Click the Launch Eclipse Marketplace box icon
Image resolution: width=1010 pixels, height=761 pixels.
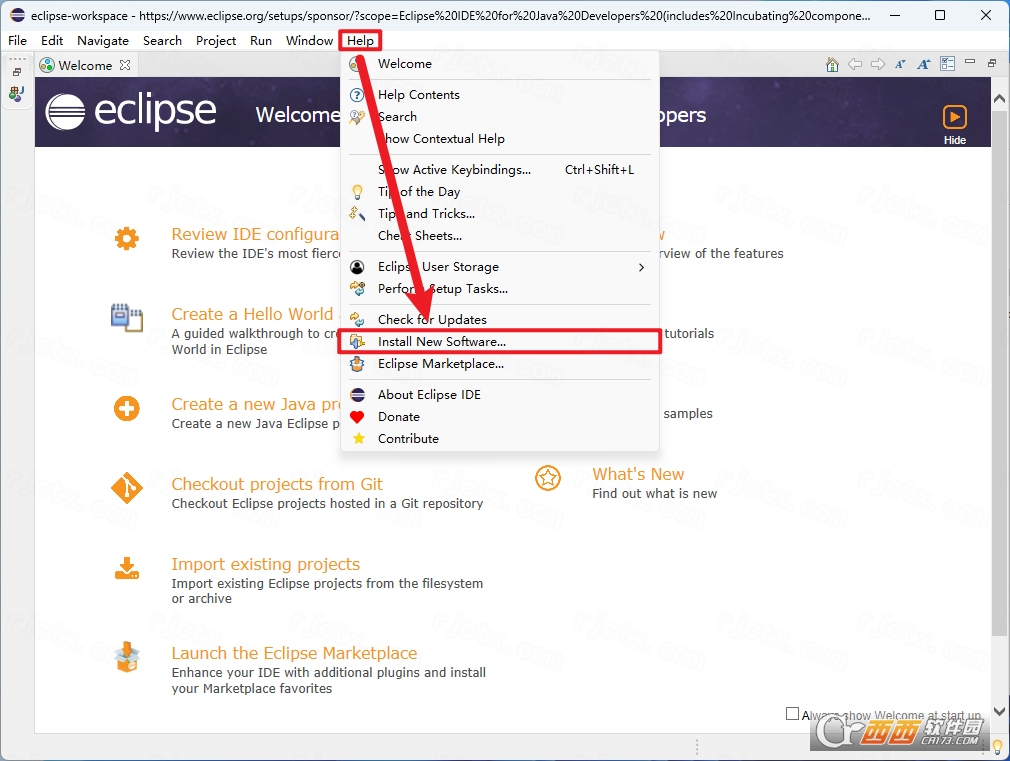tap(127, 657)
